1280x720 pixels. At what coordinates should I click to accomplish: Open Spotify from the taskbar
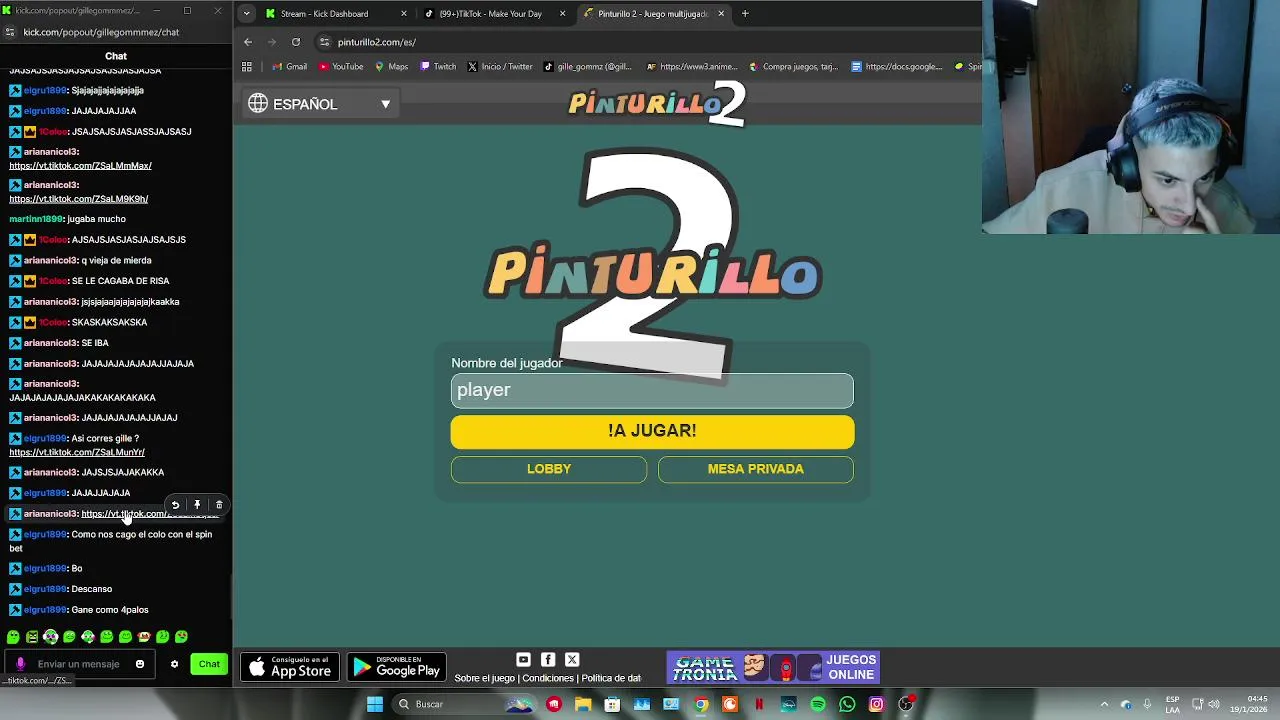[818, 704]
